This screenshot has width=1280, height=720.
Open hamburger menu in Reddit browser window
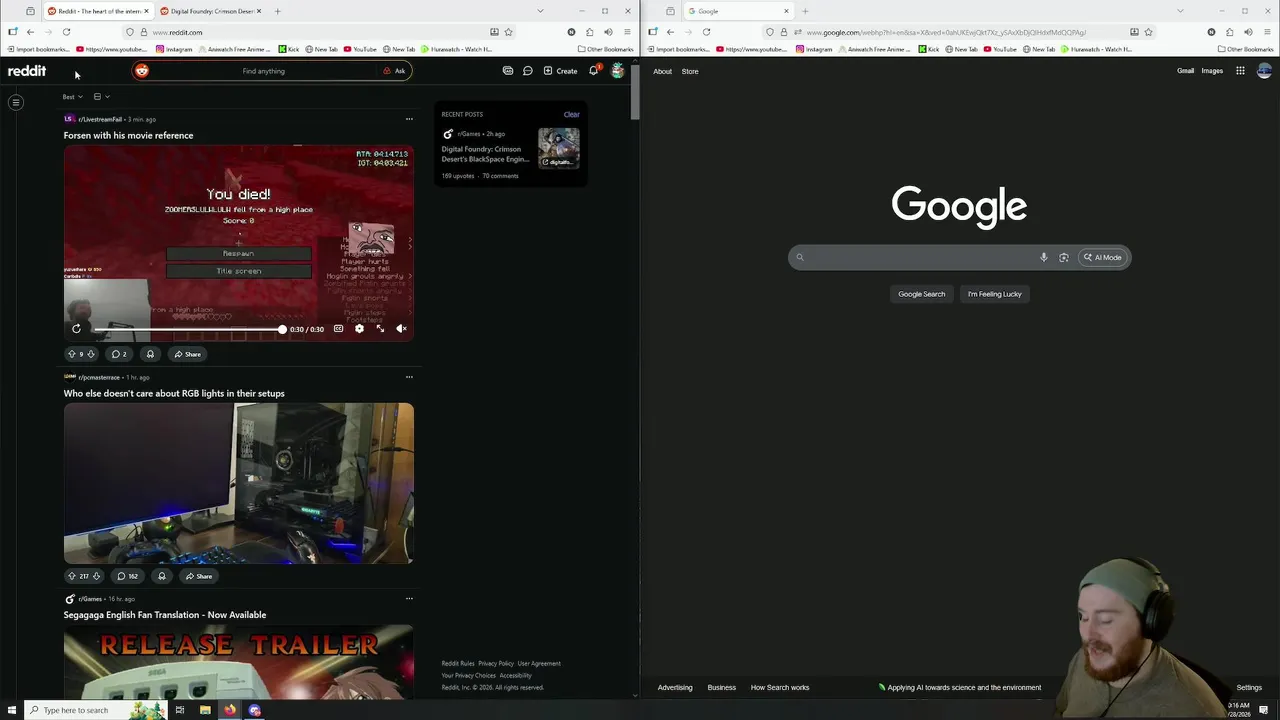627,32
